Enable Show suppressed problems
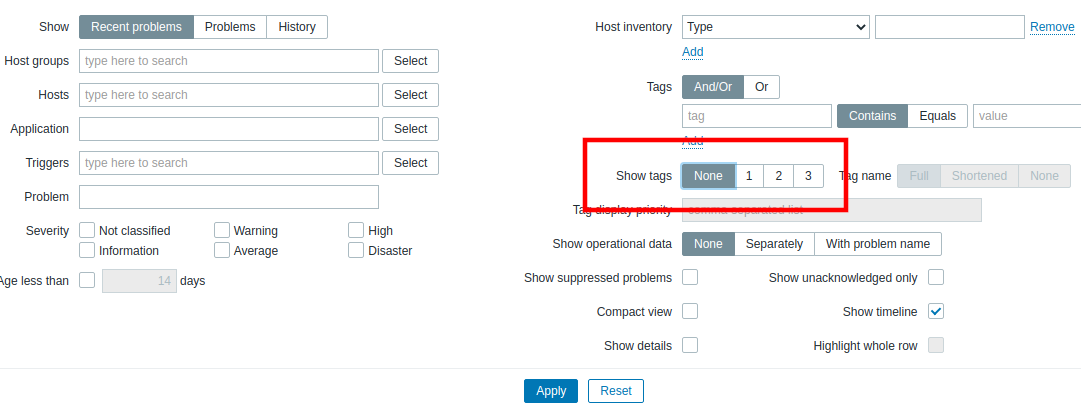1081x412 pixels. click(x=690, y=277)
